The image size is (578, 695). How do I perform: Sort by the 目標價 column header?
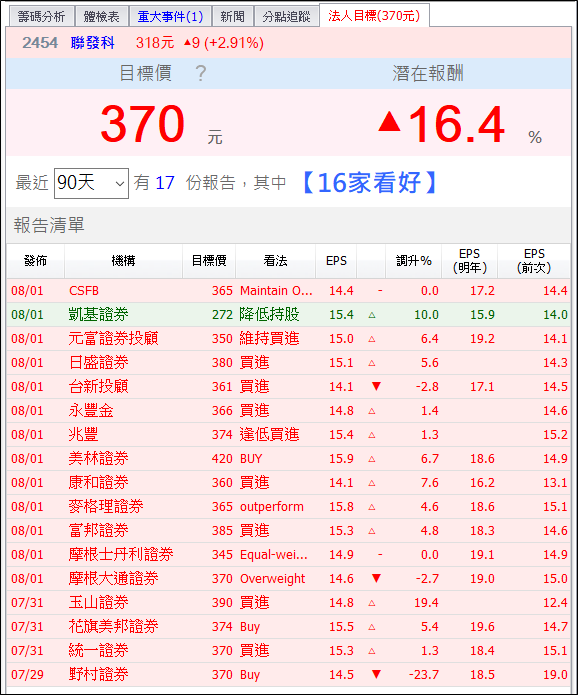[209, 261]
